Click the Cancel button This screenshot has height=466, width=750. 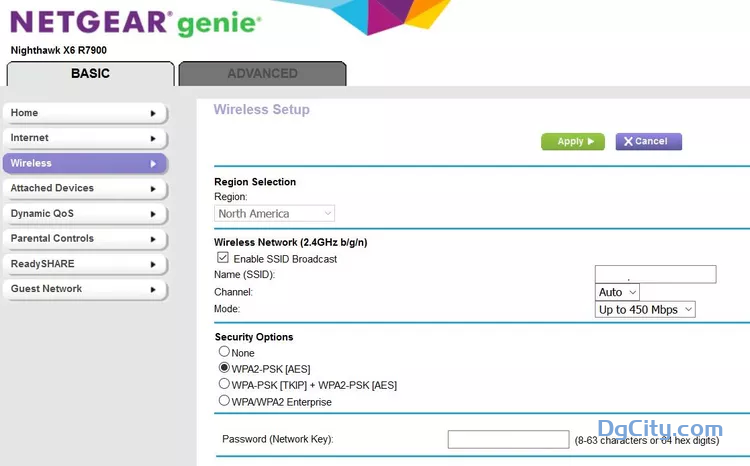[648, 141]
